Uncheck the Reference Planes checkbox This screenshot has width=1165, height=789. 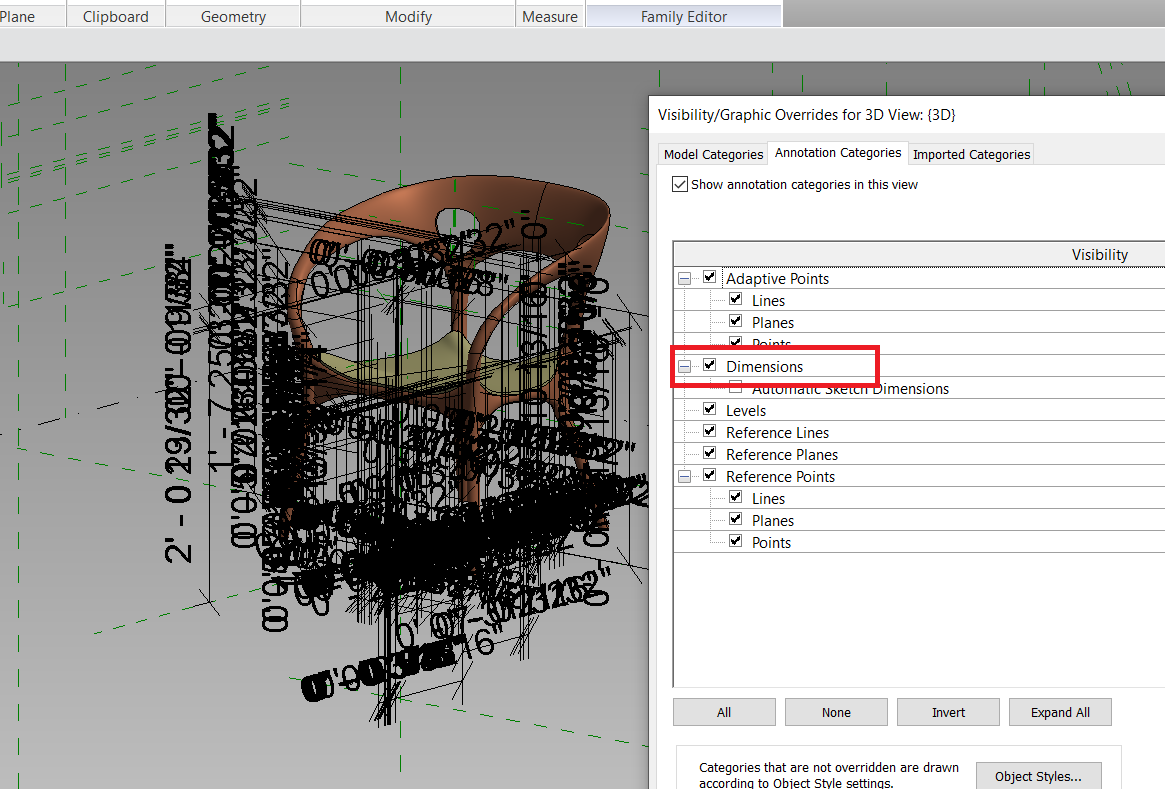[x=710, y=453]
